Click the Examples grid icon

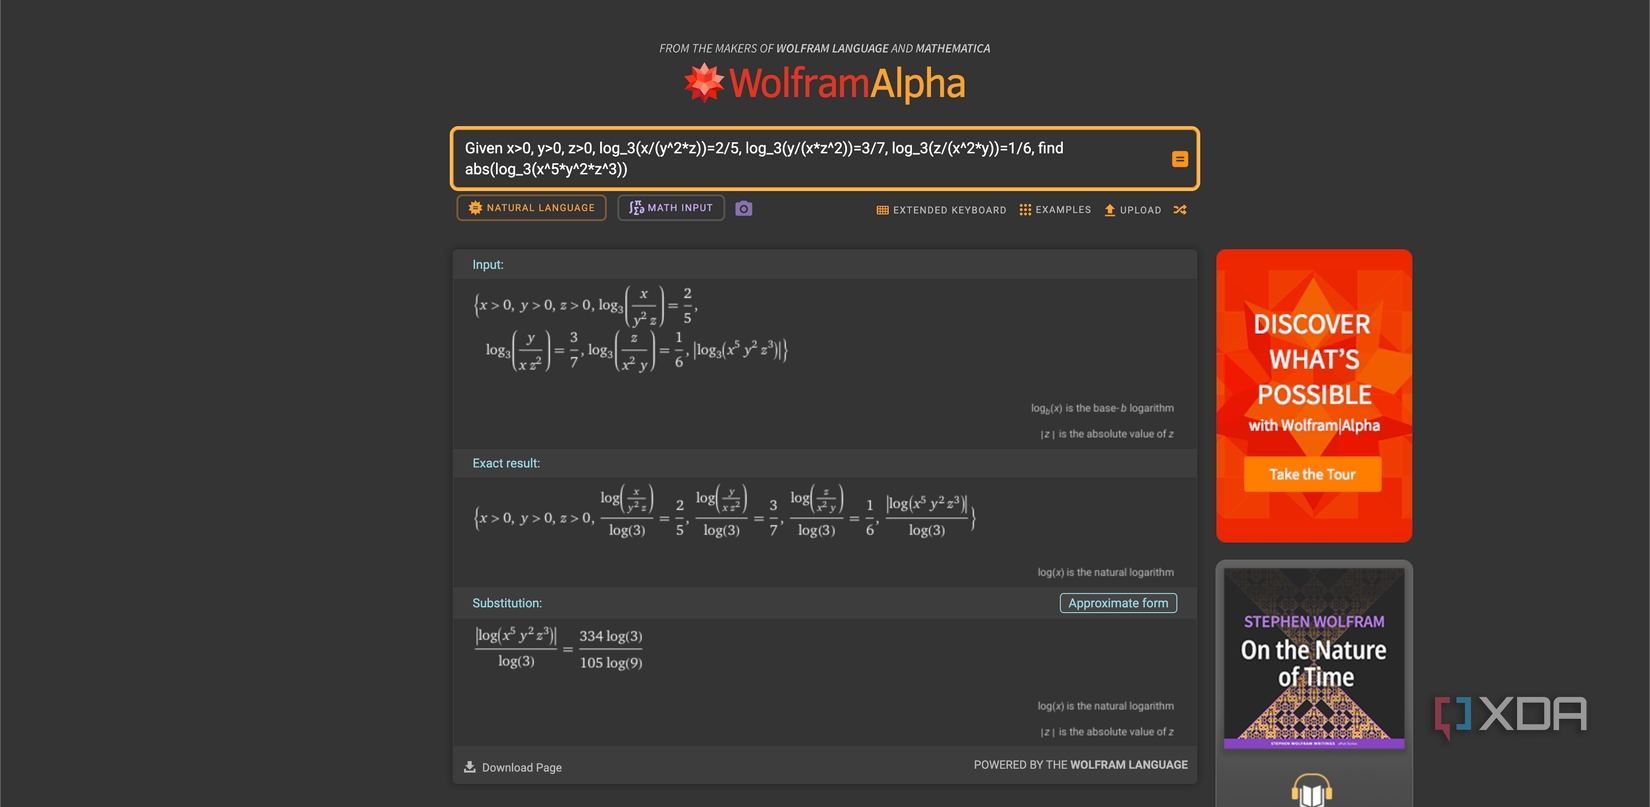[x=1025, y=210]
